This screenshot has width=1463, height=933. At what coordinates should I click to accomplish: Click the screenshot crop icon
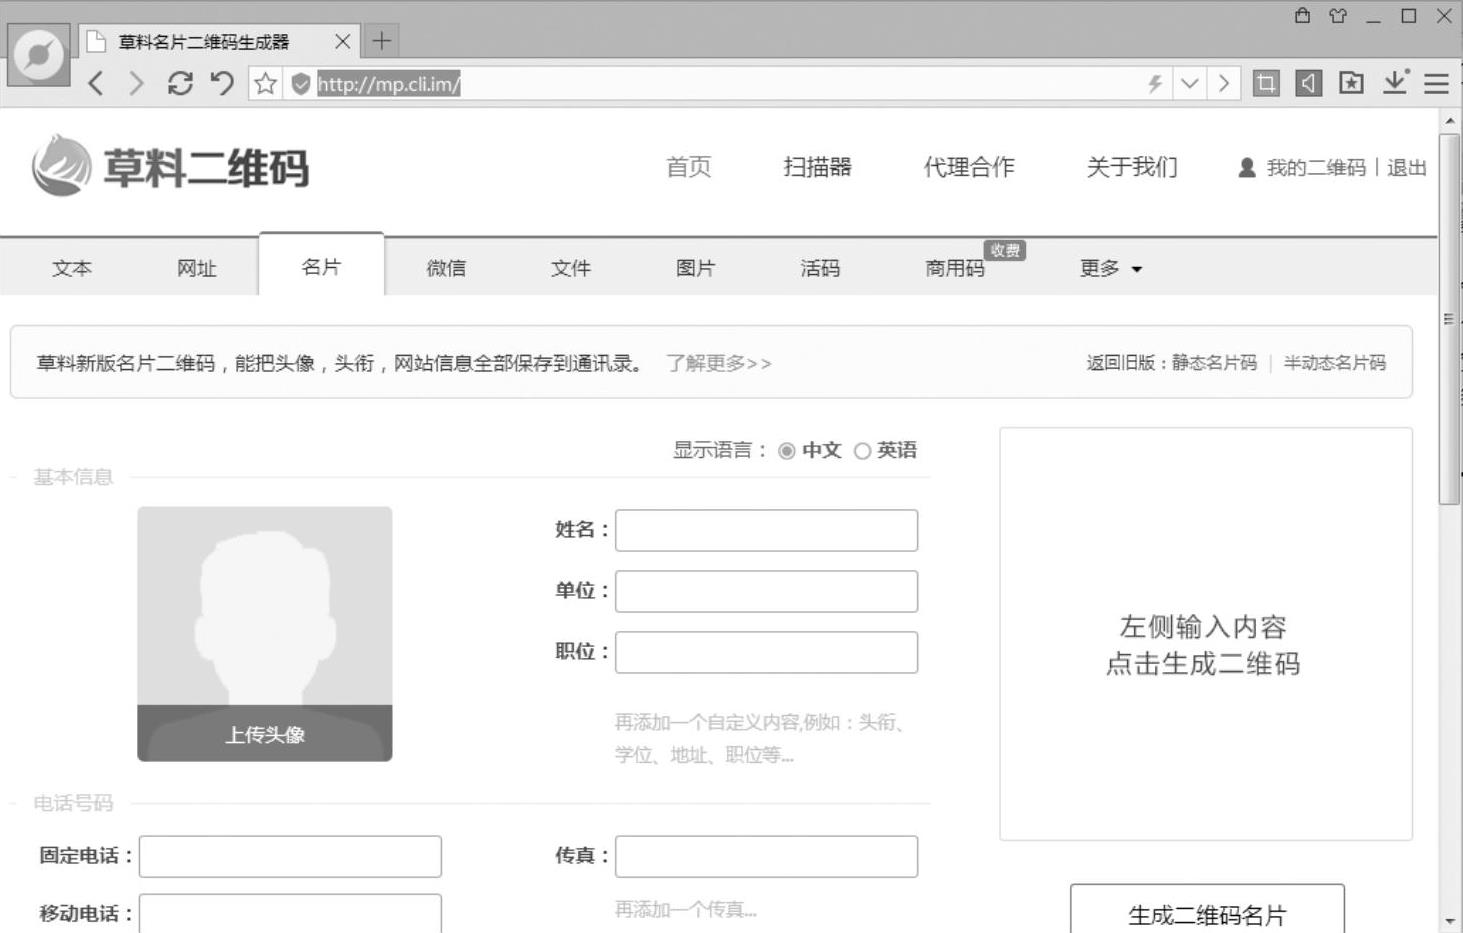[x=1266, y=83]
